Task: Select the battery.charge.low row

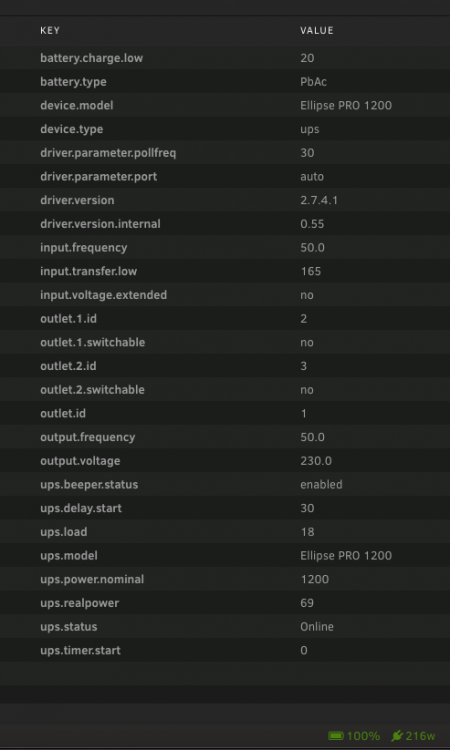Action: tap(225, 58)
